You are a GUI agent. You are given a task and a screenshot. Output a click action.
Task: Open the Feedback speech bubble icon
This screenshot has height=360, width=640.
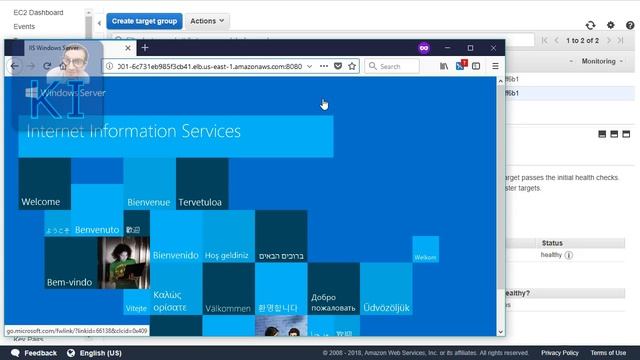tap(16, 353)
